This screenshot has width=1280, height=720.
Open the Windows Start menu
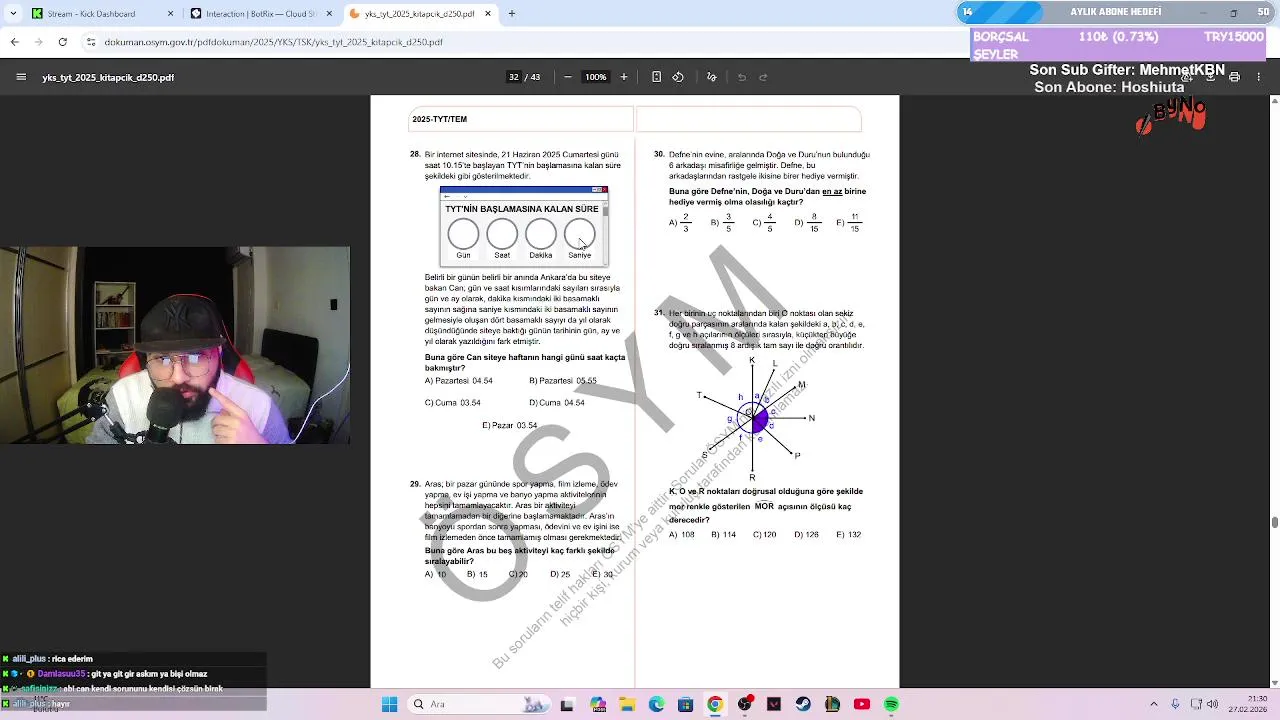click(389, 704)
